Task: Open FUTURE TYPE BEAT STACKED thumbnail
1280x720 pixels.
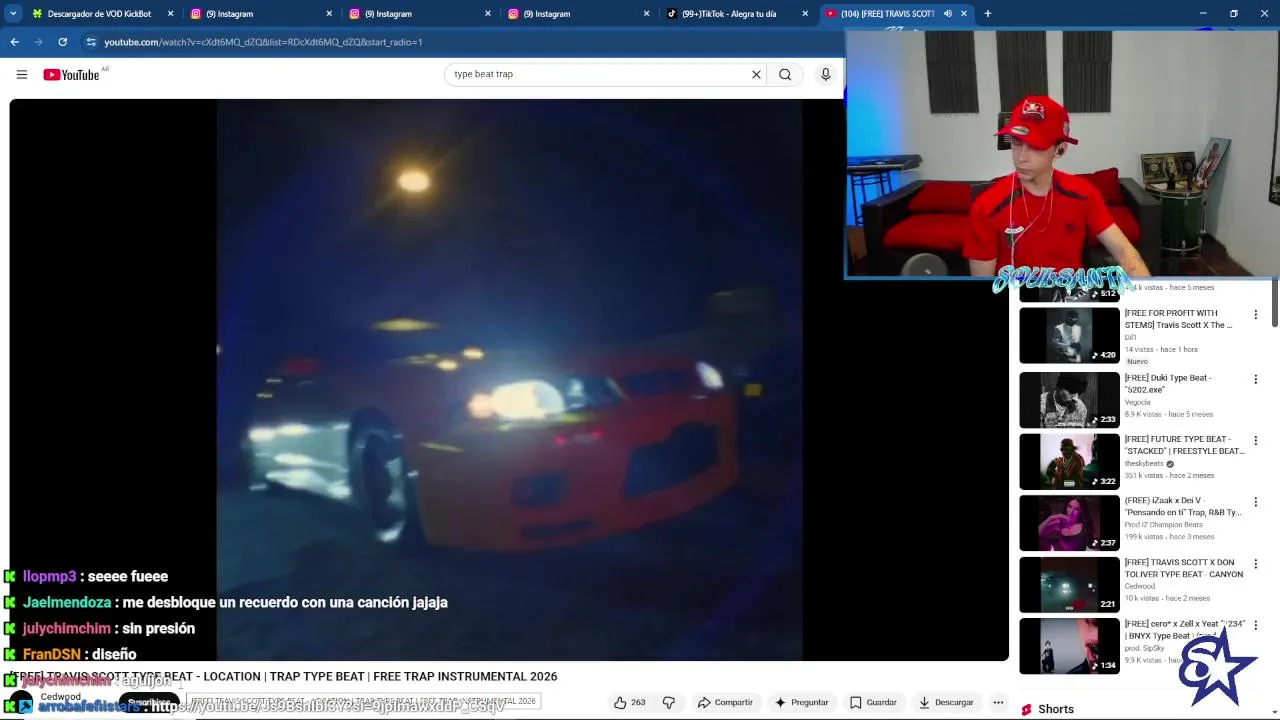Action: tap(1069, 461)
